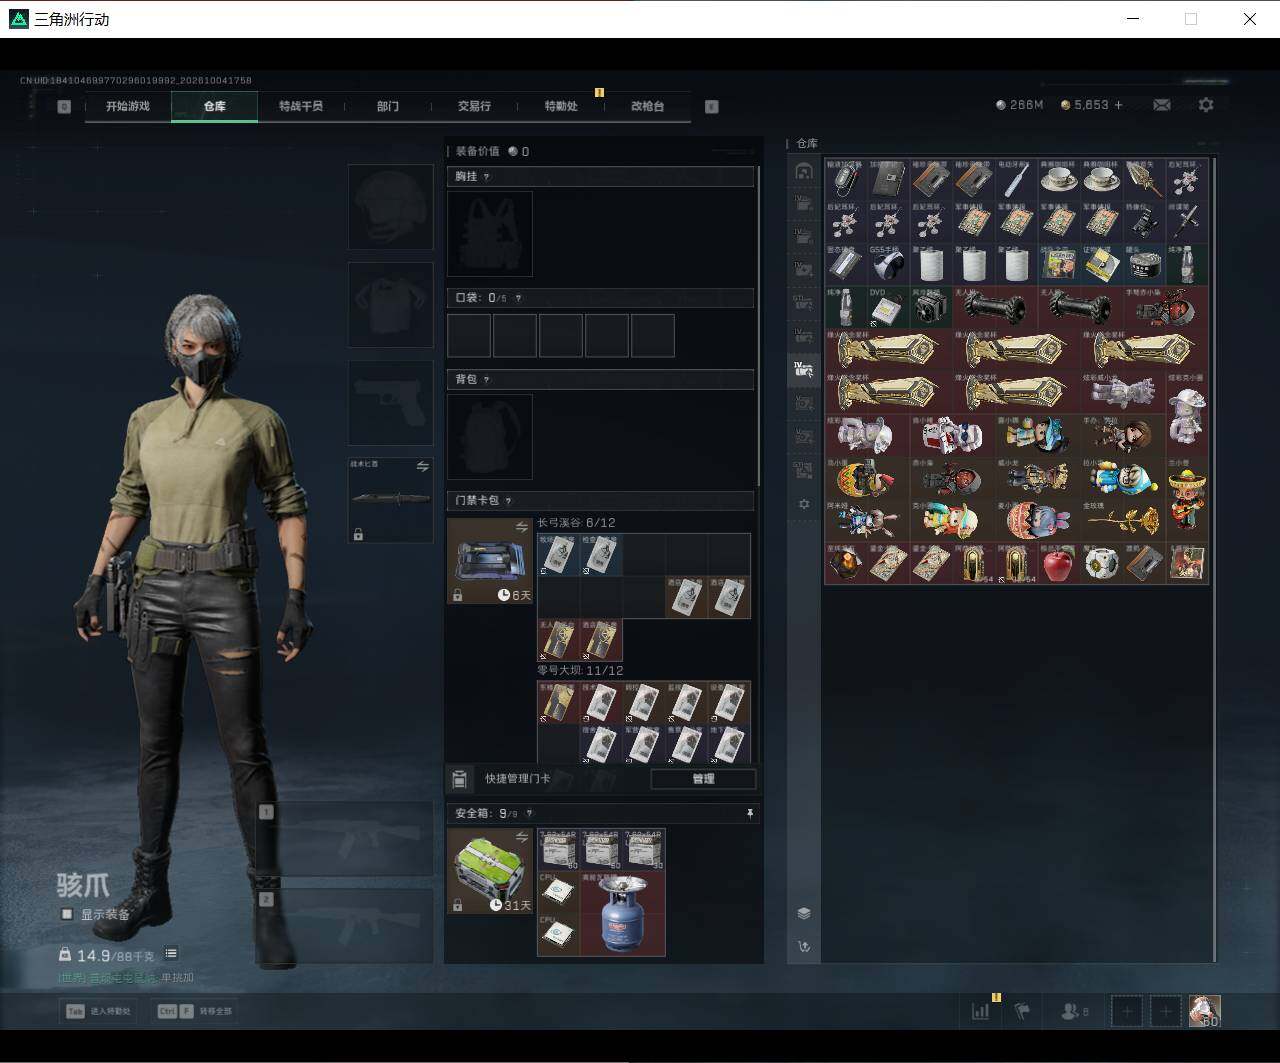Viewport: 1280px width, 1063px height.
Task: Toggle the 显示装备 checkbox
Action: tap(67, 914)
